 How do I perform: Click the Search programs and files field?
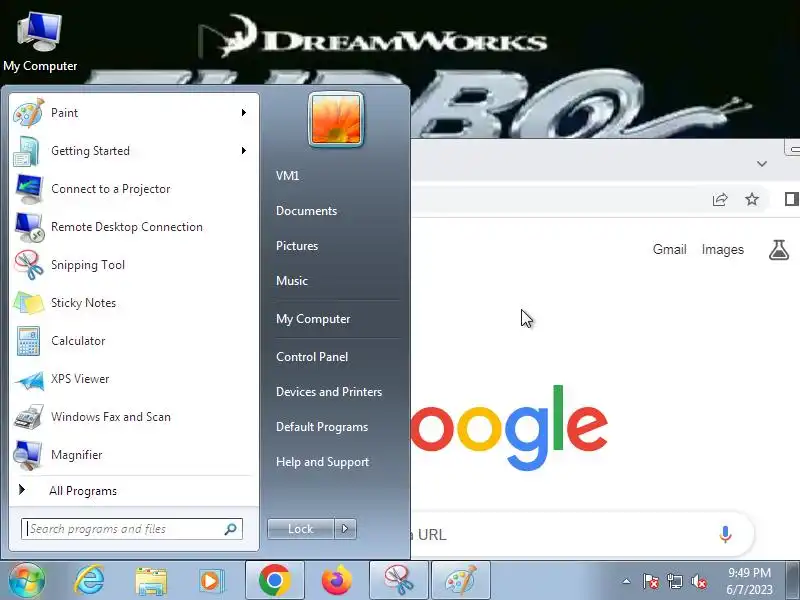[x=132, y=529]
